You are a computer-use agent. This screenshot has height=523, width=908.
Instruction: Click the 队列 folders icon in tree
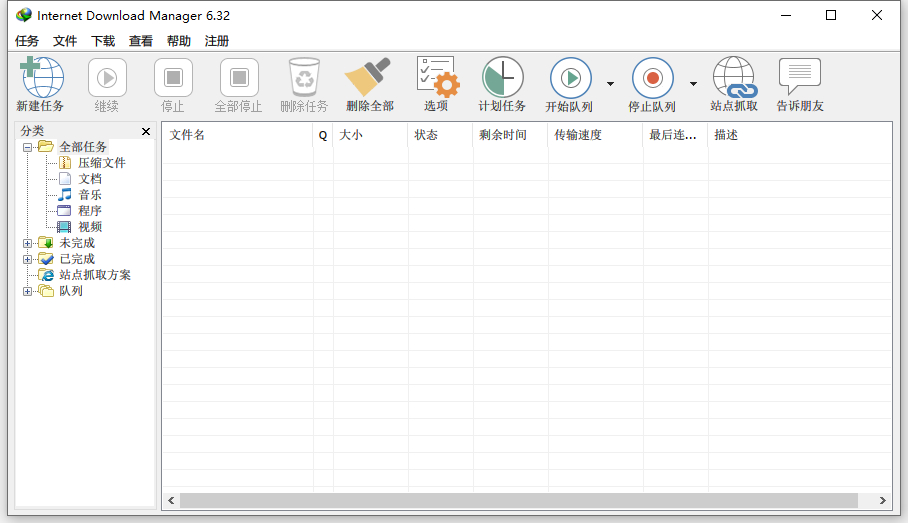(46, 291)
